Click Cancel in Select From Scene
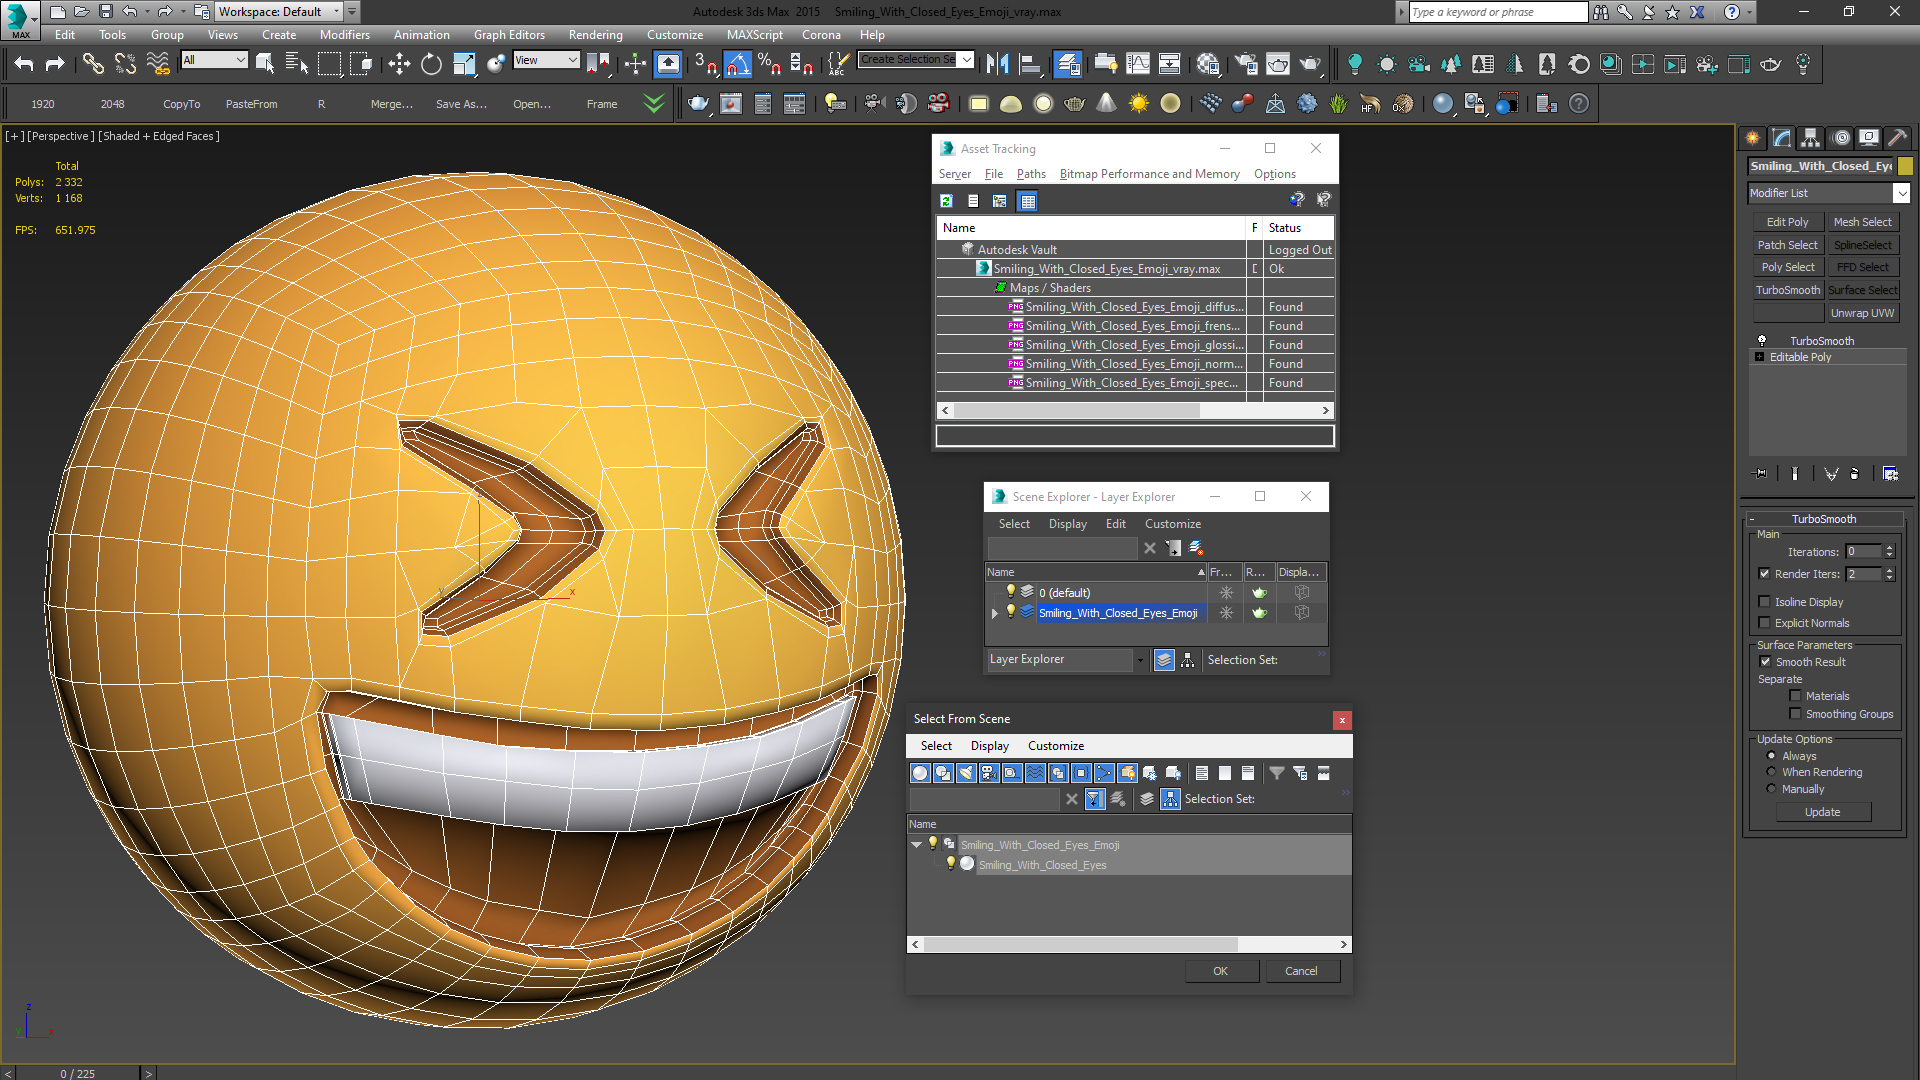This screenshot has width=1920, height=1080. click(x=1301, y=971)
